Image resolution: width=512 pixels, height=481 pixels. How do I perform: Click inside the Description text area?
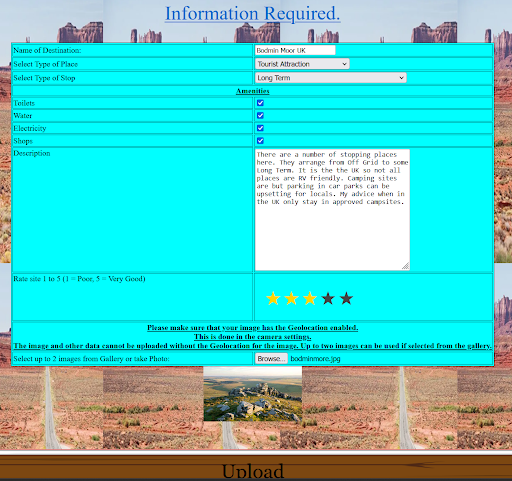coord(332,210)
